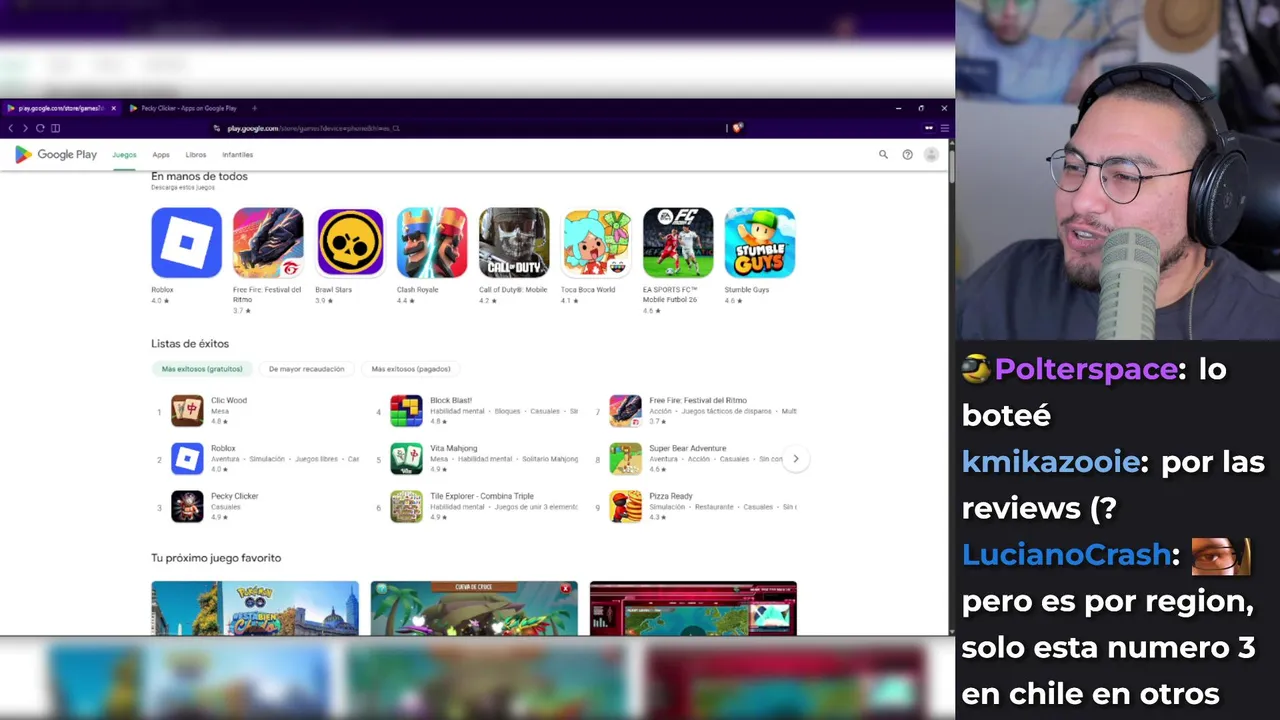
Task: Click the Polterspace username in chat
Action: pyautogui.click(x=1086, y=369)
